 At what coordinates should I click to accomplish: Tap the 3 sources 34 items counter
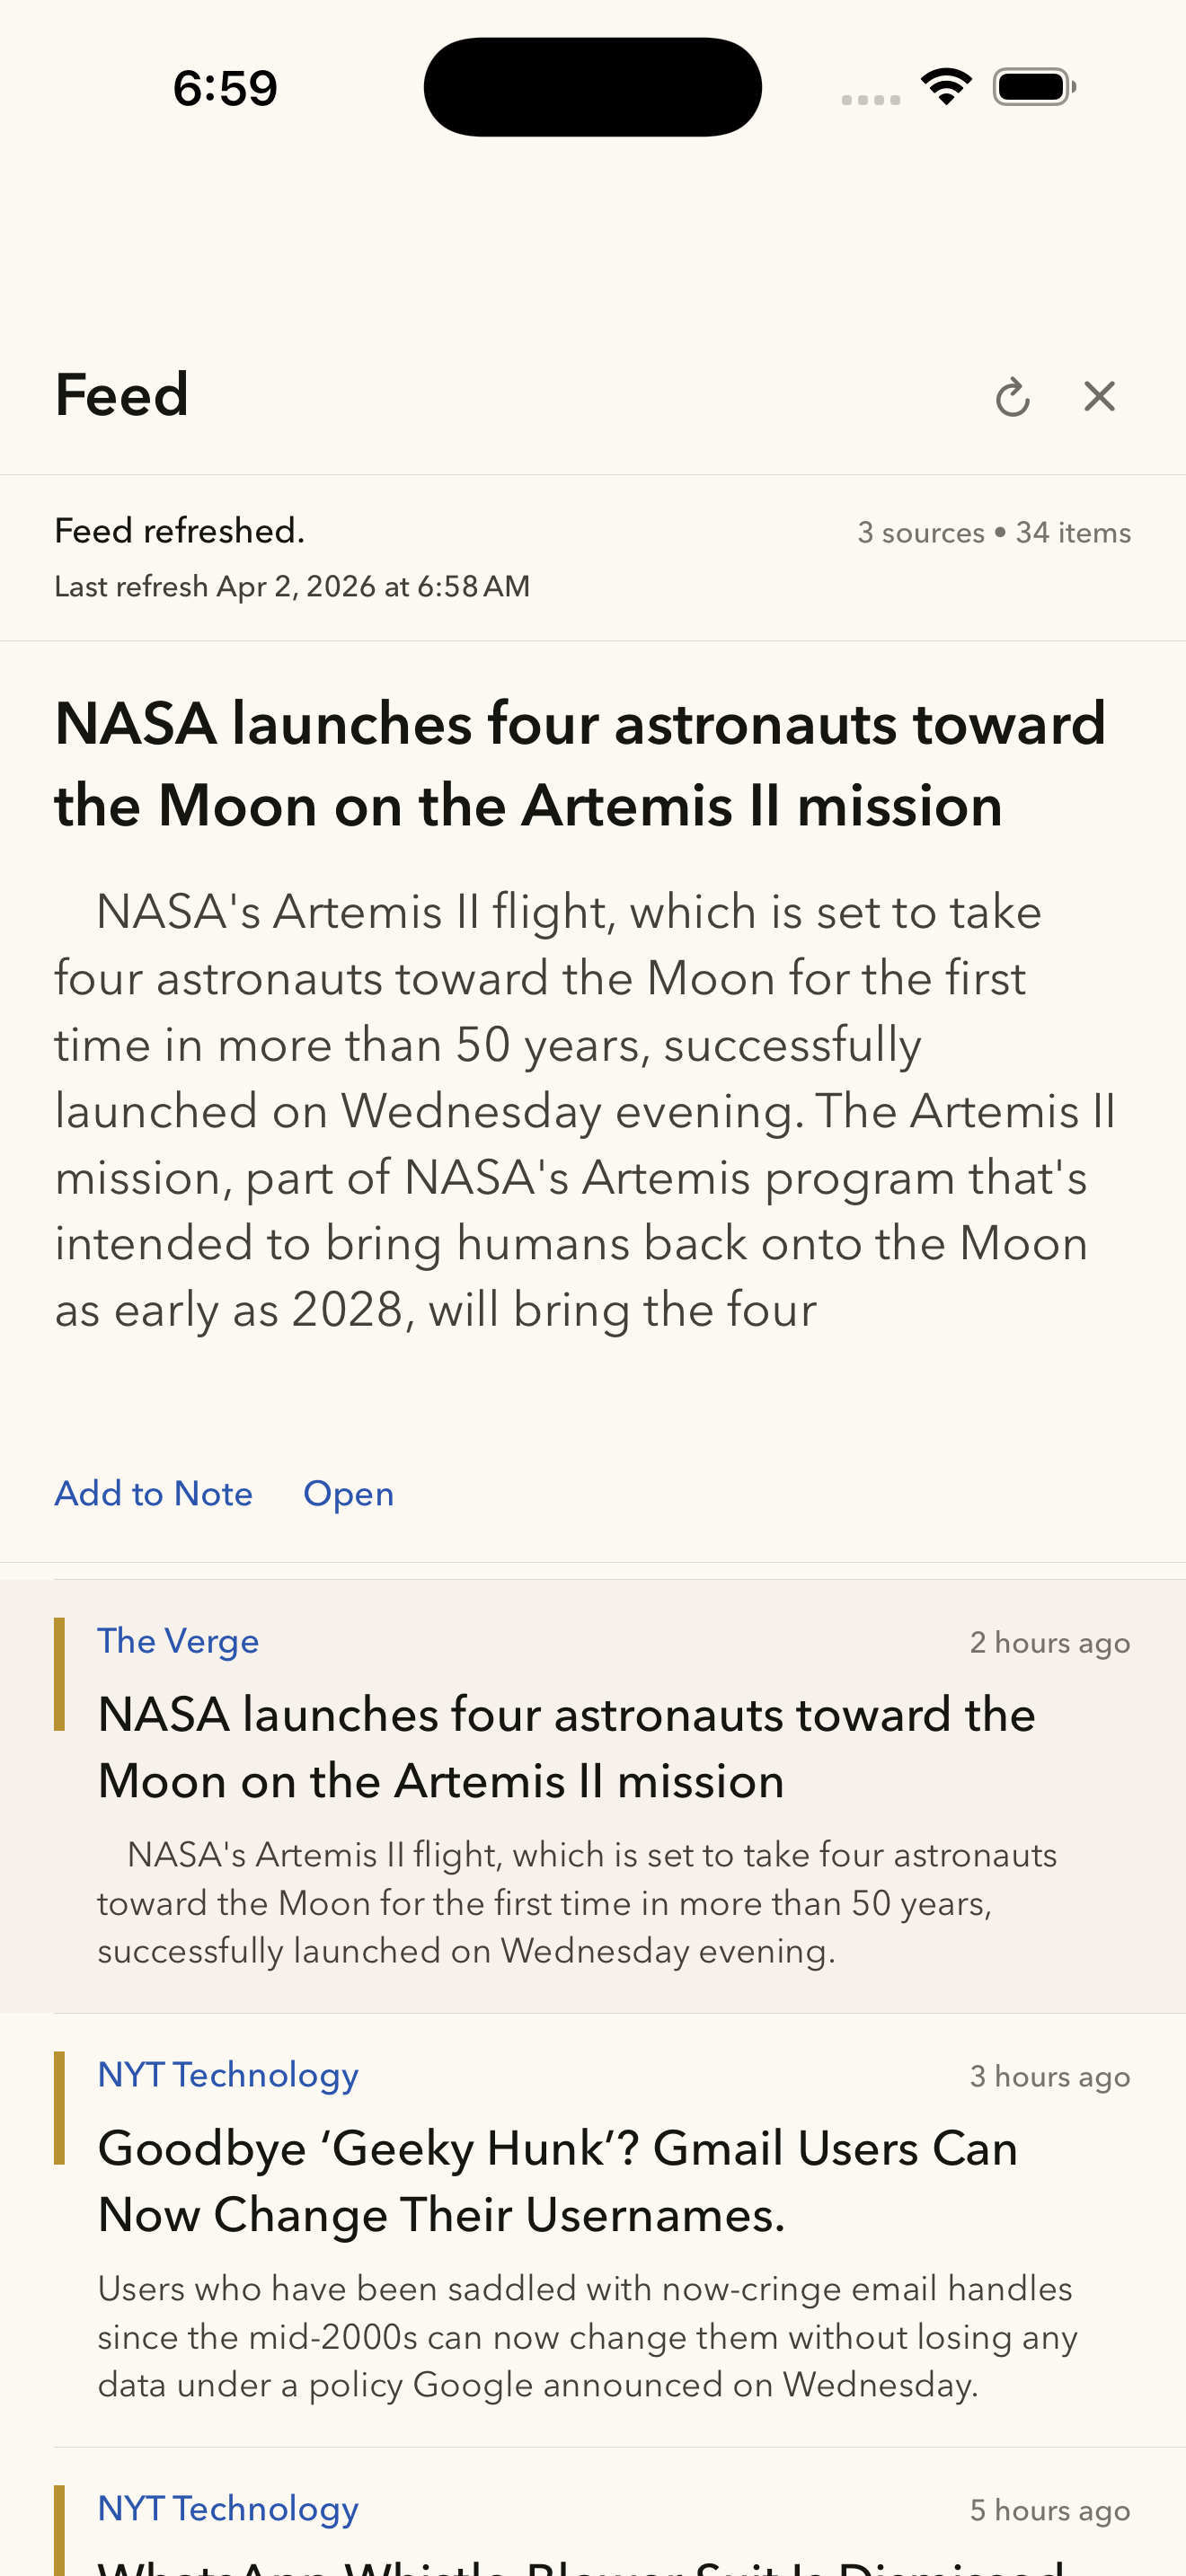(x=994, y=532)
